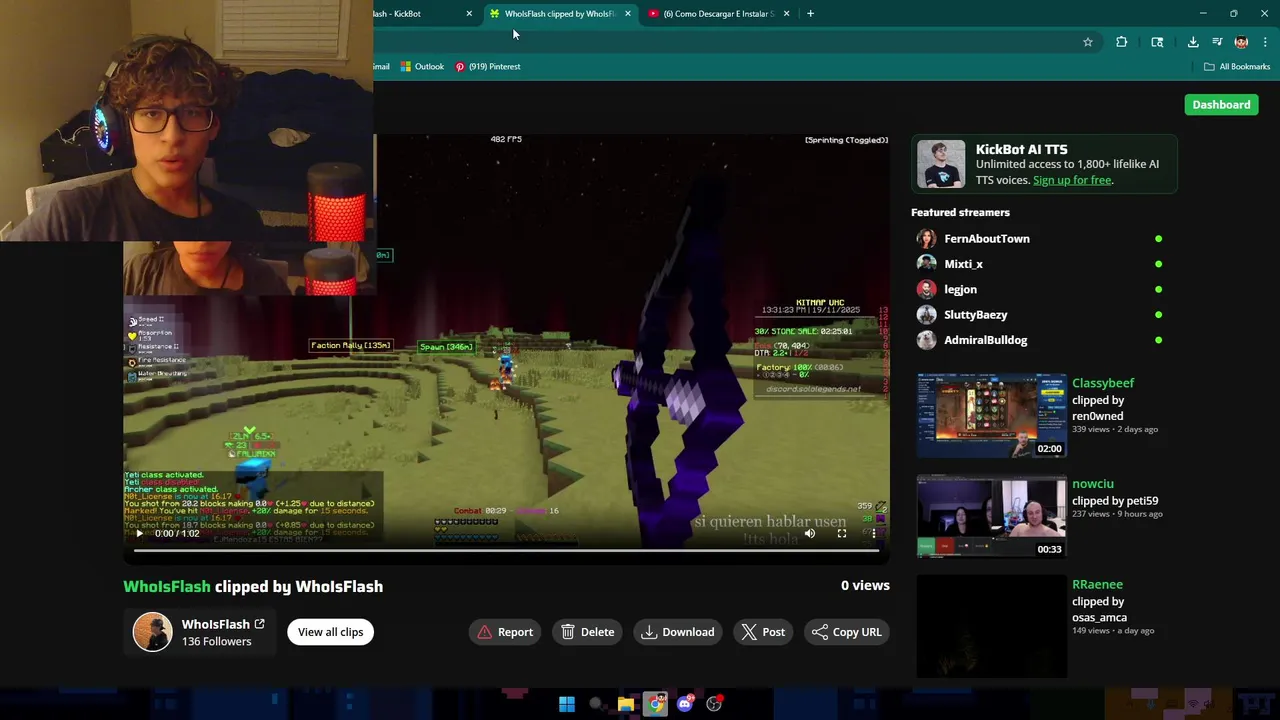
Task: Click FernAboutTown avatar icon
Action: (x=927, y=238)
